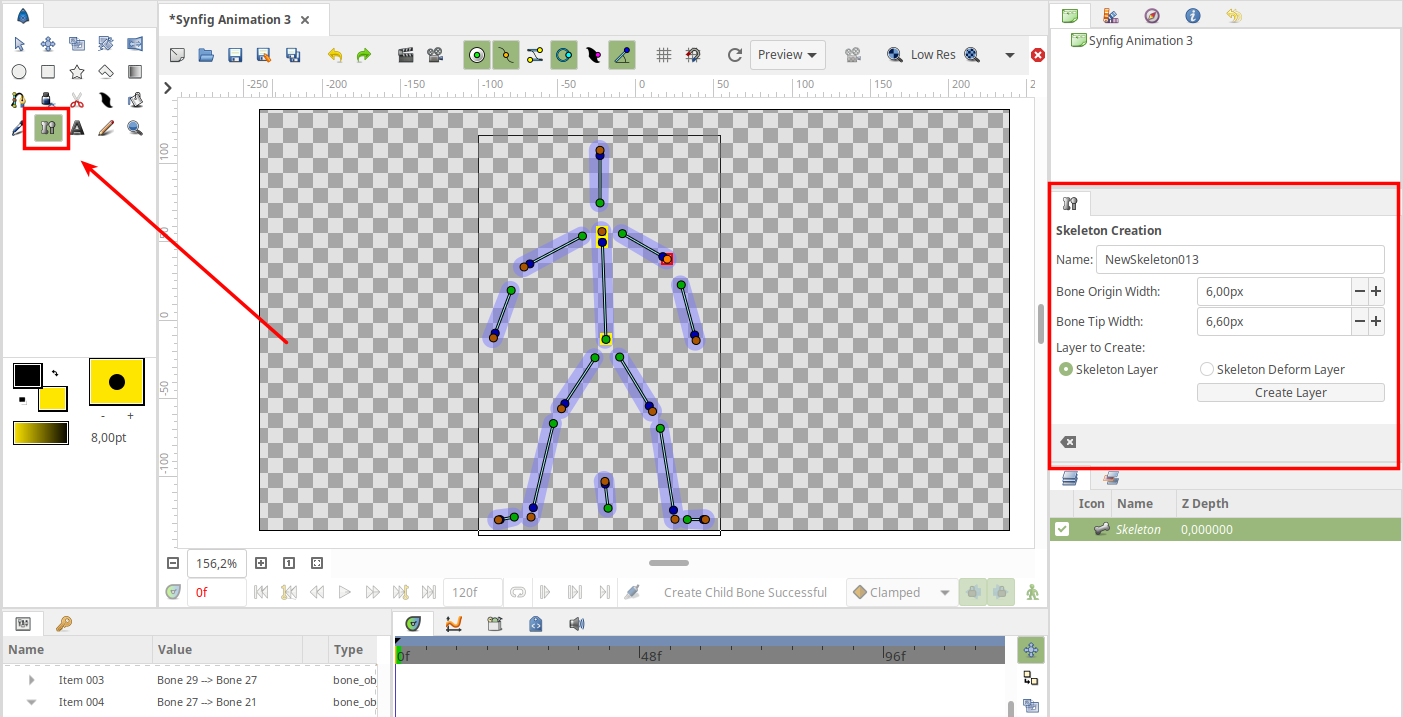Select the Skeleton Layer radio option
The width and height of the screenshot is (1403, 717).
tap(1108, 369)
